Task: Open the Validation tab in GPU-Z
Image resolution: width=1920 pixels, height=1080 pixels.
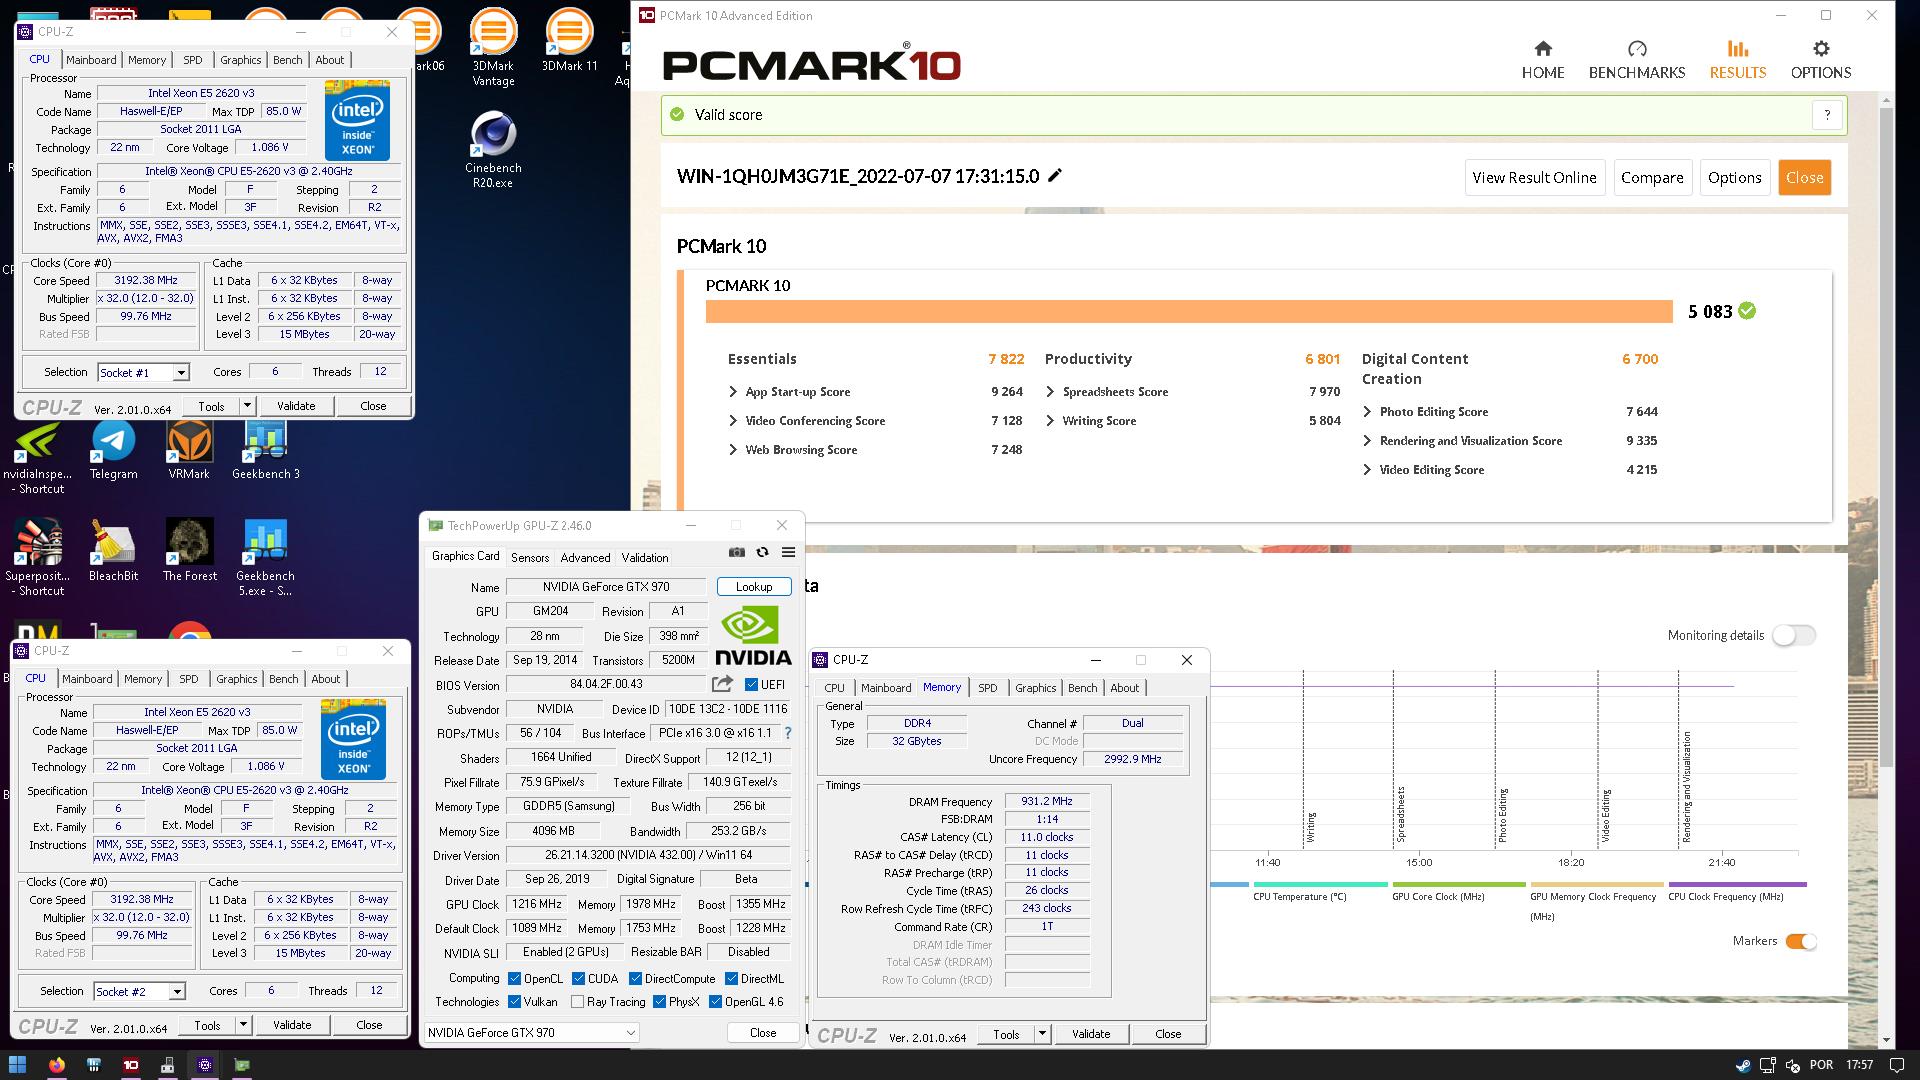Action: [x=644, y=557]
